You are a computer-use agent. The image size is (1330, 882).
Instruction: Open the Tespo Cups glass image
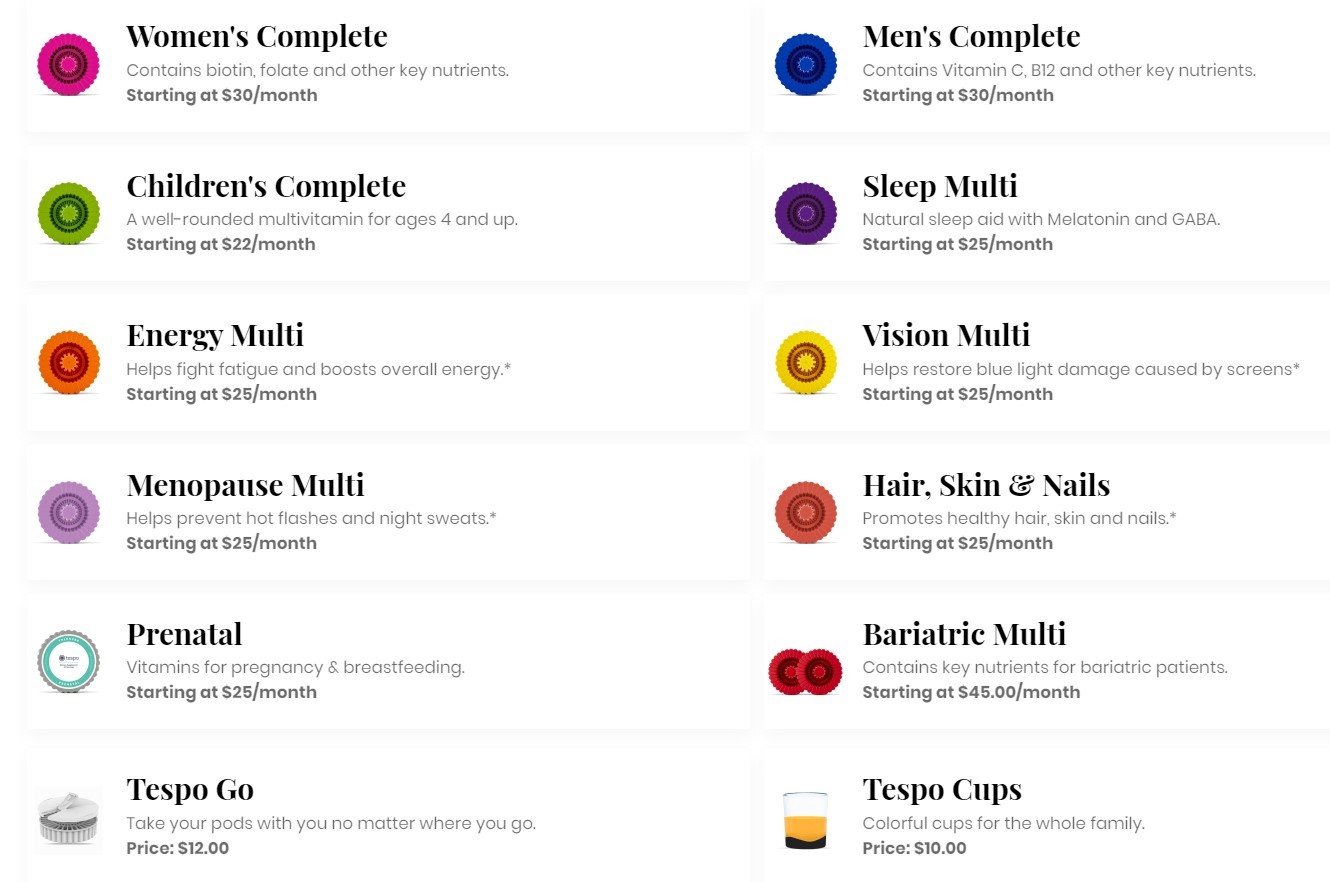pyautogui.click(x=806, y=820)
